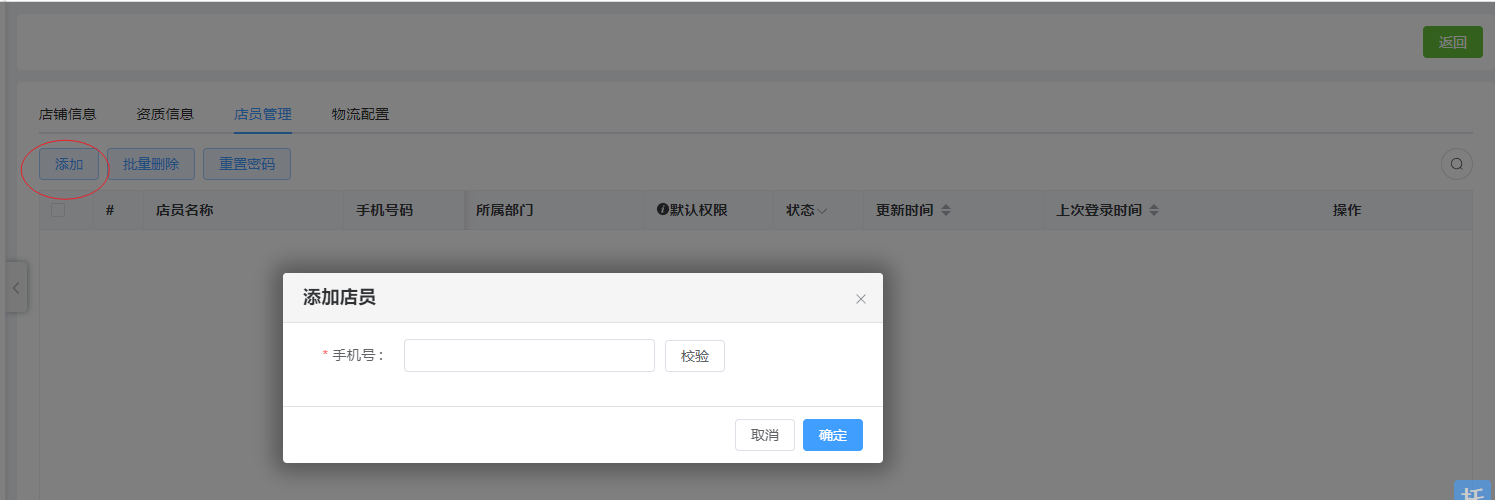Click the # column header
This screenshot has width=1495, height=500.
click(110, 210)
